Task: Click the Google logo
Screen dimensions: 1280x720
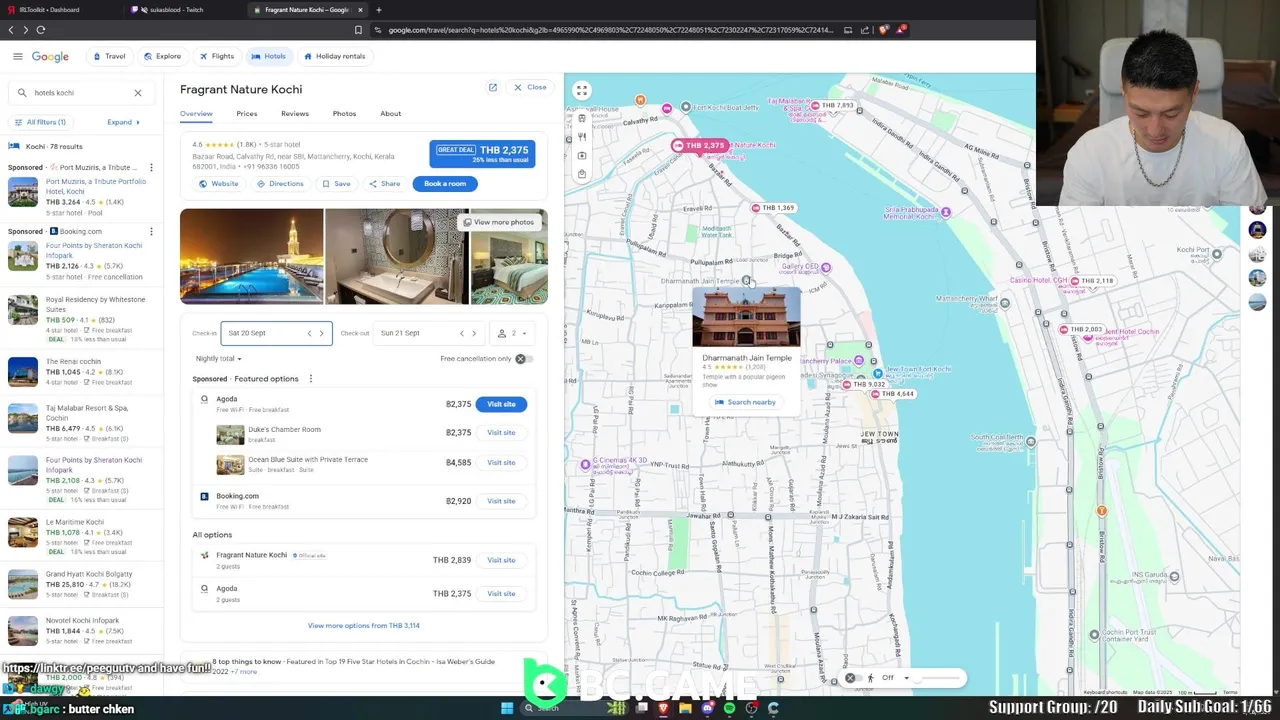Action: tap(50, 56)
